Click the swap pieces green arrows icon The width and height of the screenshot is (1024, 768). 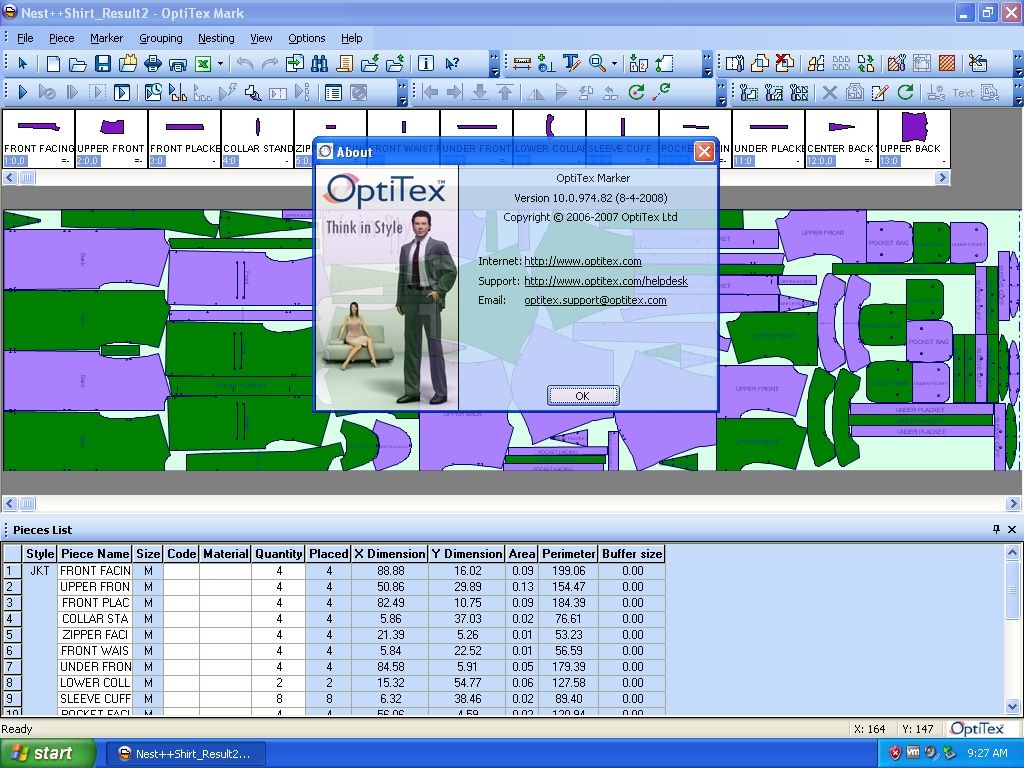pyautogui.click(x=866, y=63)
